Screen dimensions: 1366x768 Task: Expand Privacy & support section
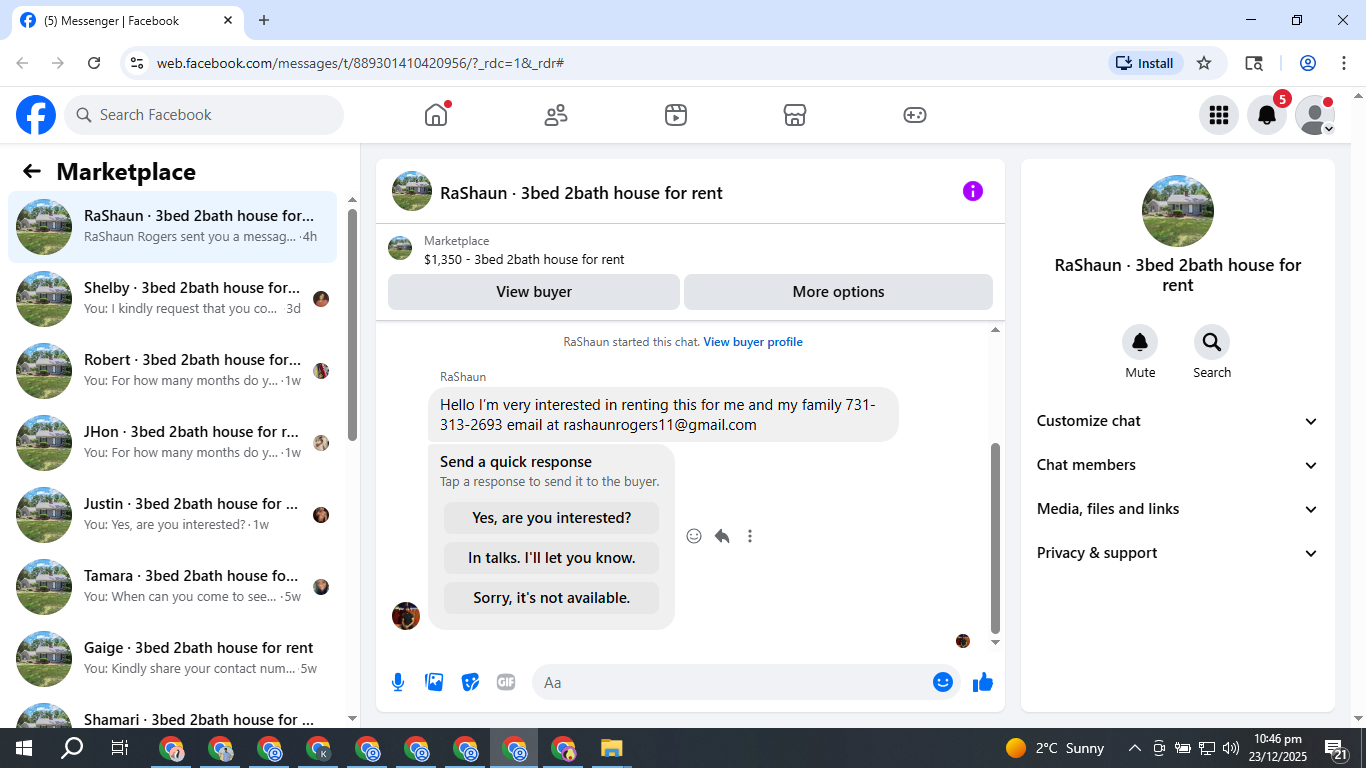1178,553
